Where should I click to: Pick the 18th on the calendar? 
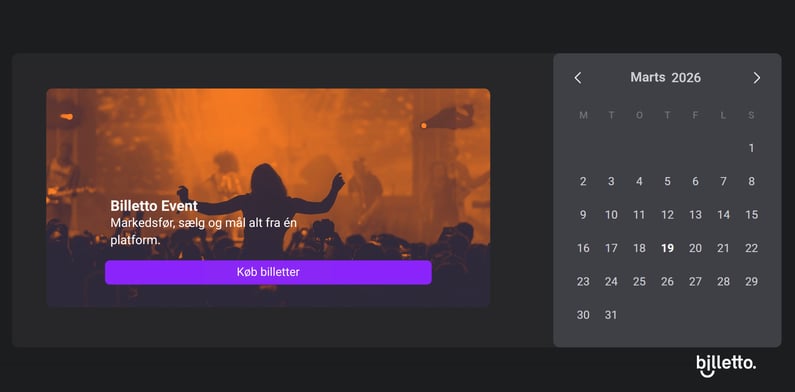click(639, 248)
